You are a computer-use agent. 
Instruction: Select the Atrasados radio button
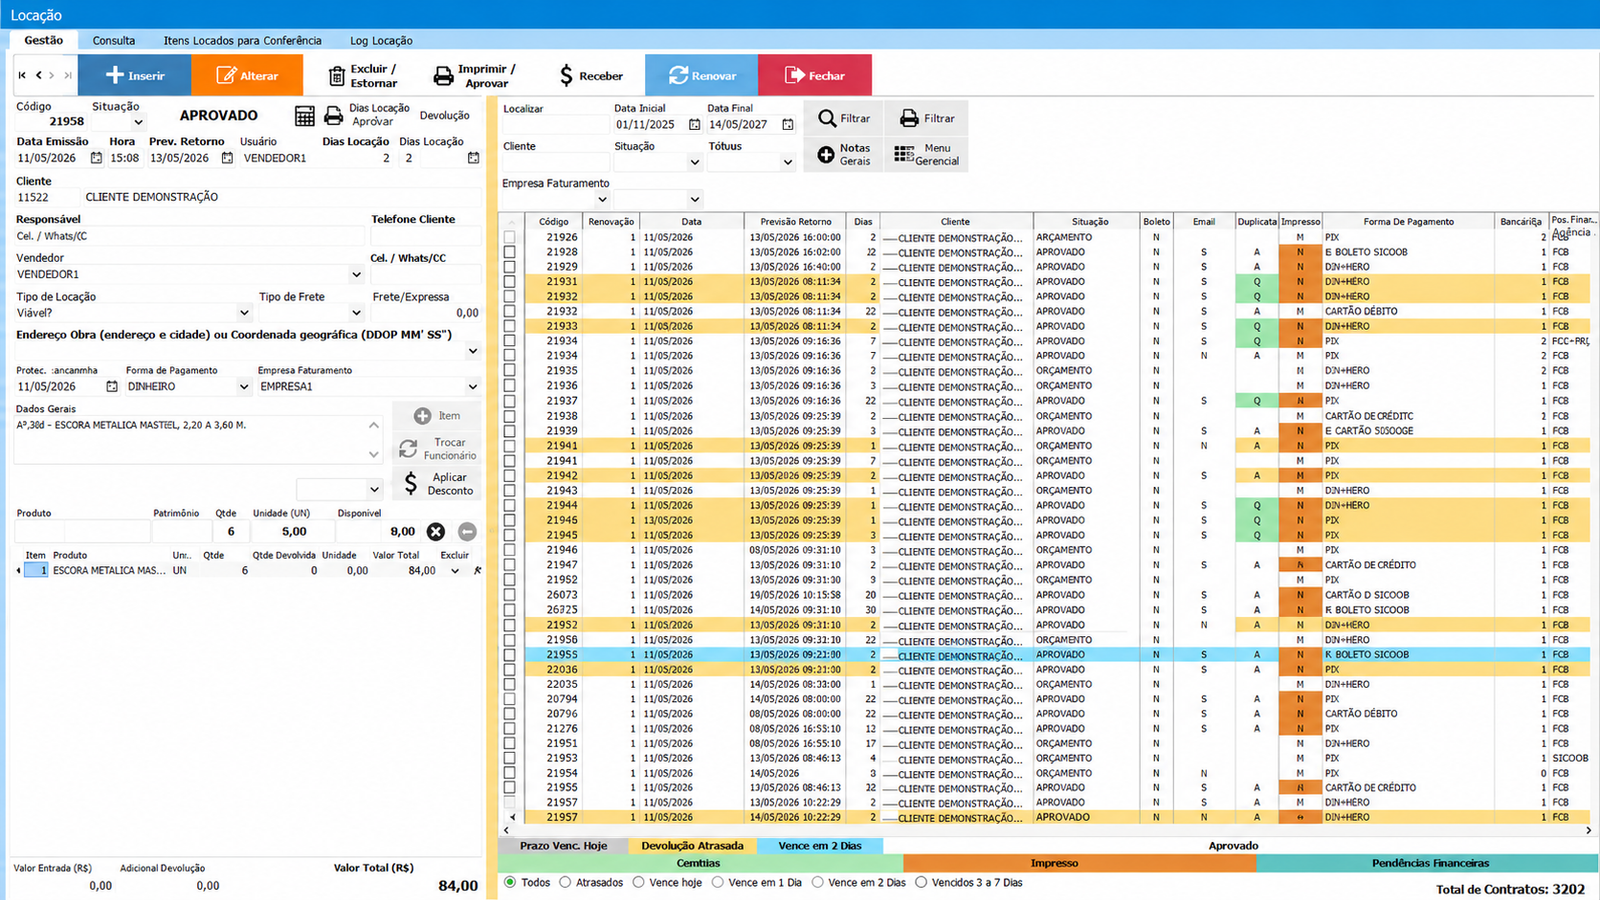pyautogui.click(x=565, y=882)
